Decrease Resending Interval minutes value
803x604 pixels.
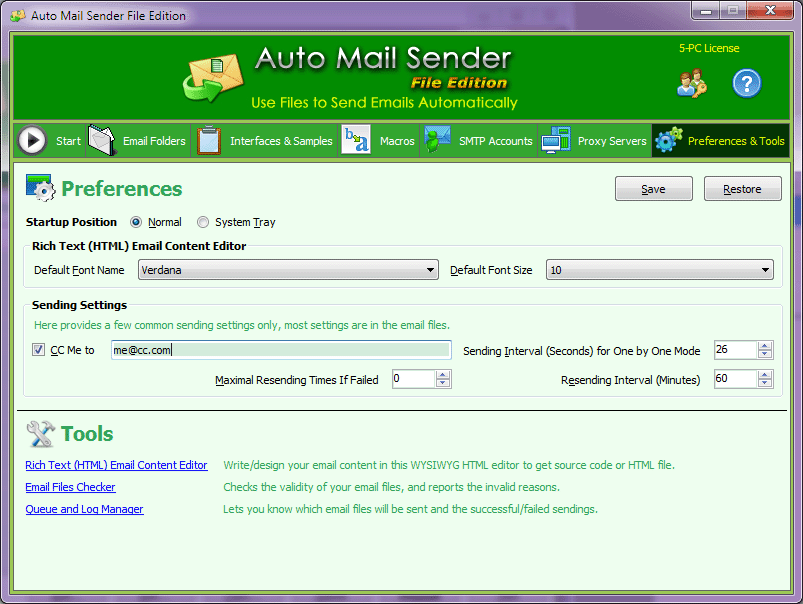pyautogui.click(x=765, y=384)
